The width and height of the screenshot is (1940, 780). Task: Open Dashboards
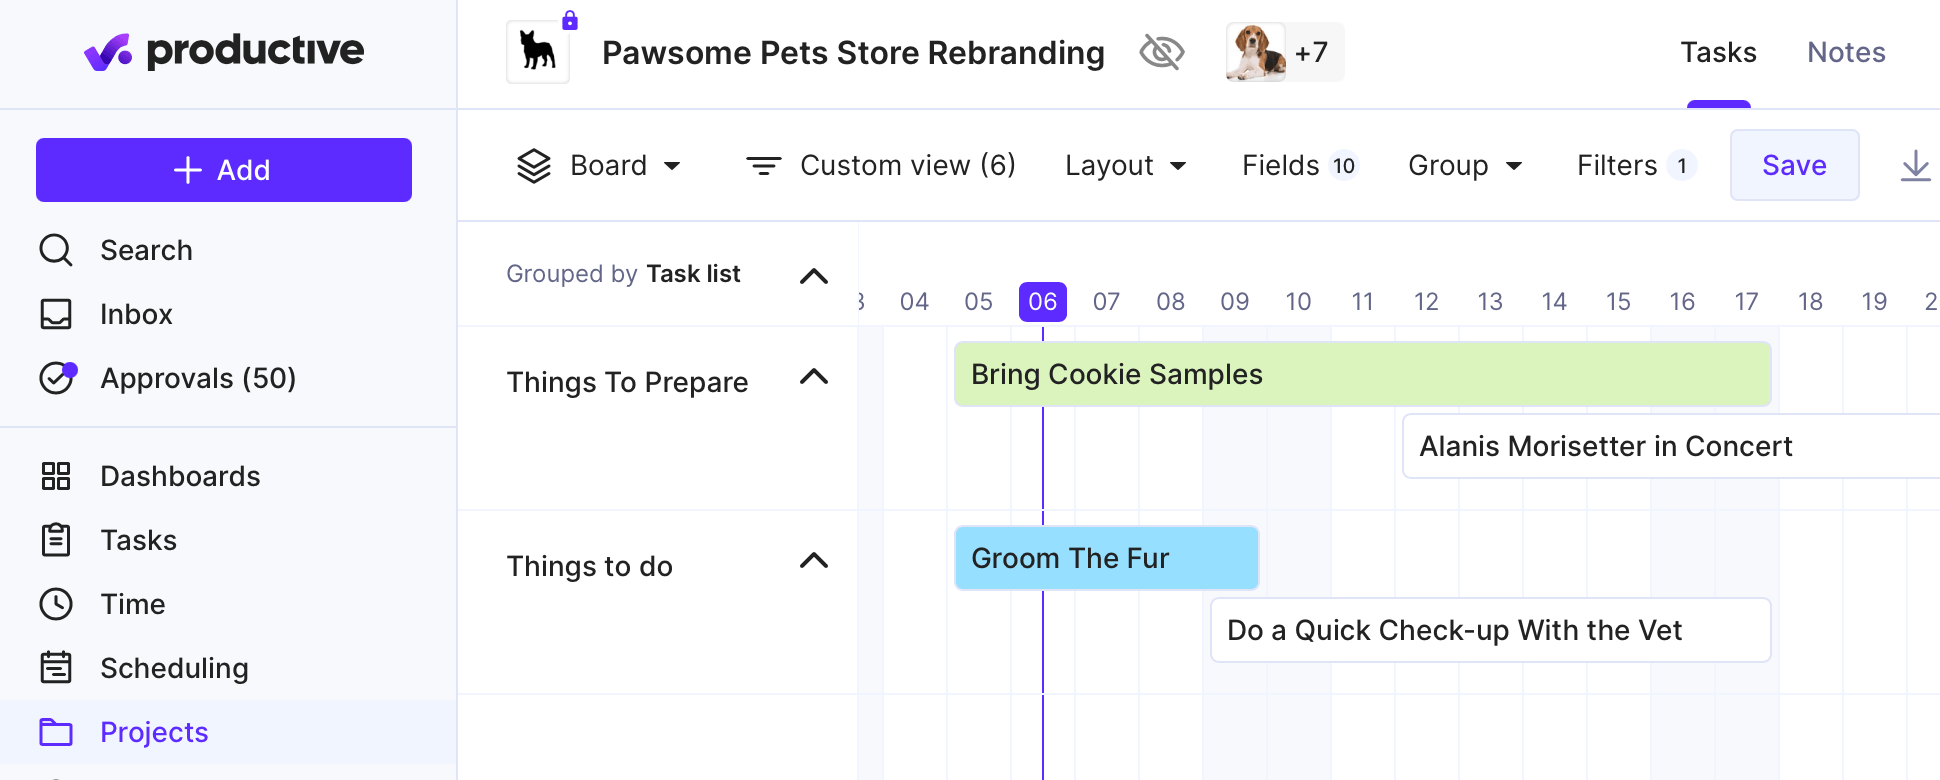pyautogui.click(x=180, y=476)
